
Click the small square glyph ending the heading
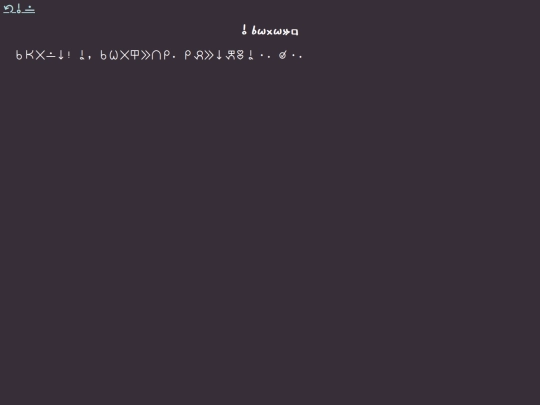[x=295, y=32]
